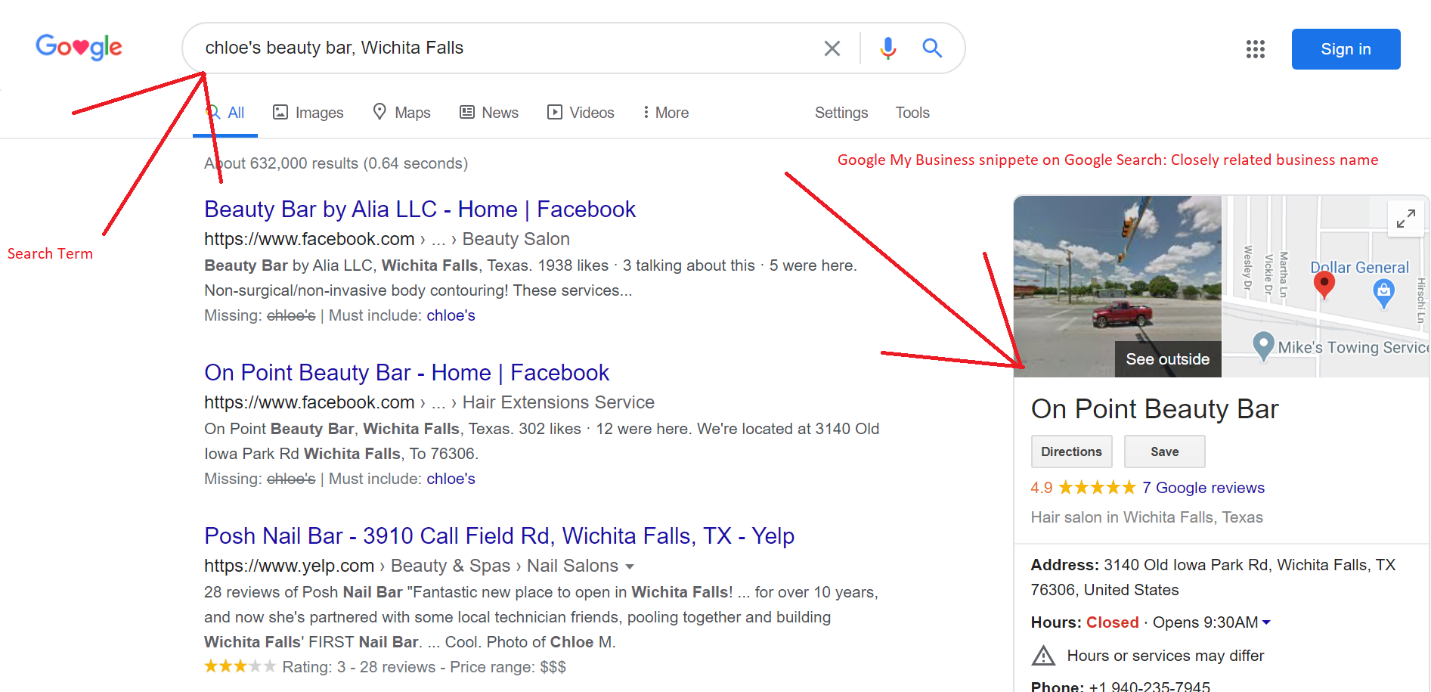Open the Google apps grid
Viewport: 1431px width, 692px height.
pyautogui.click(x=1255, y=49)
